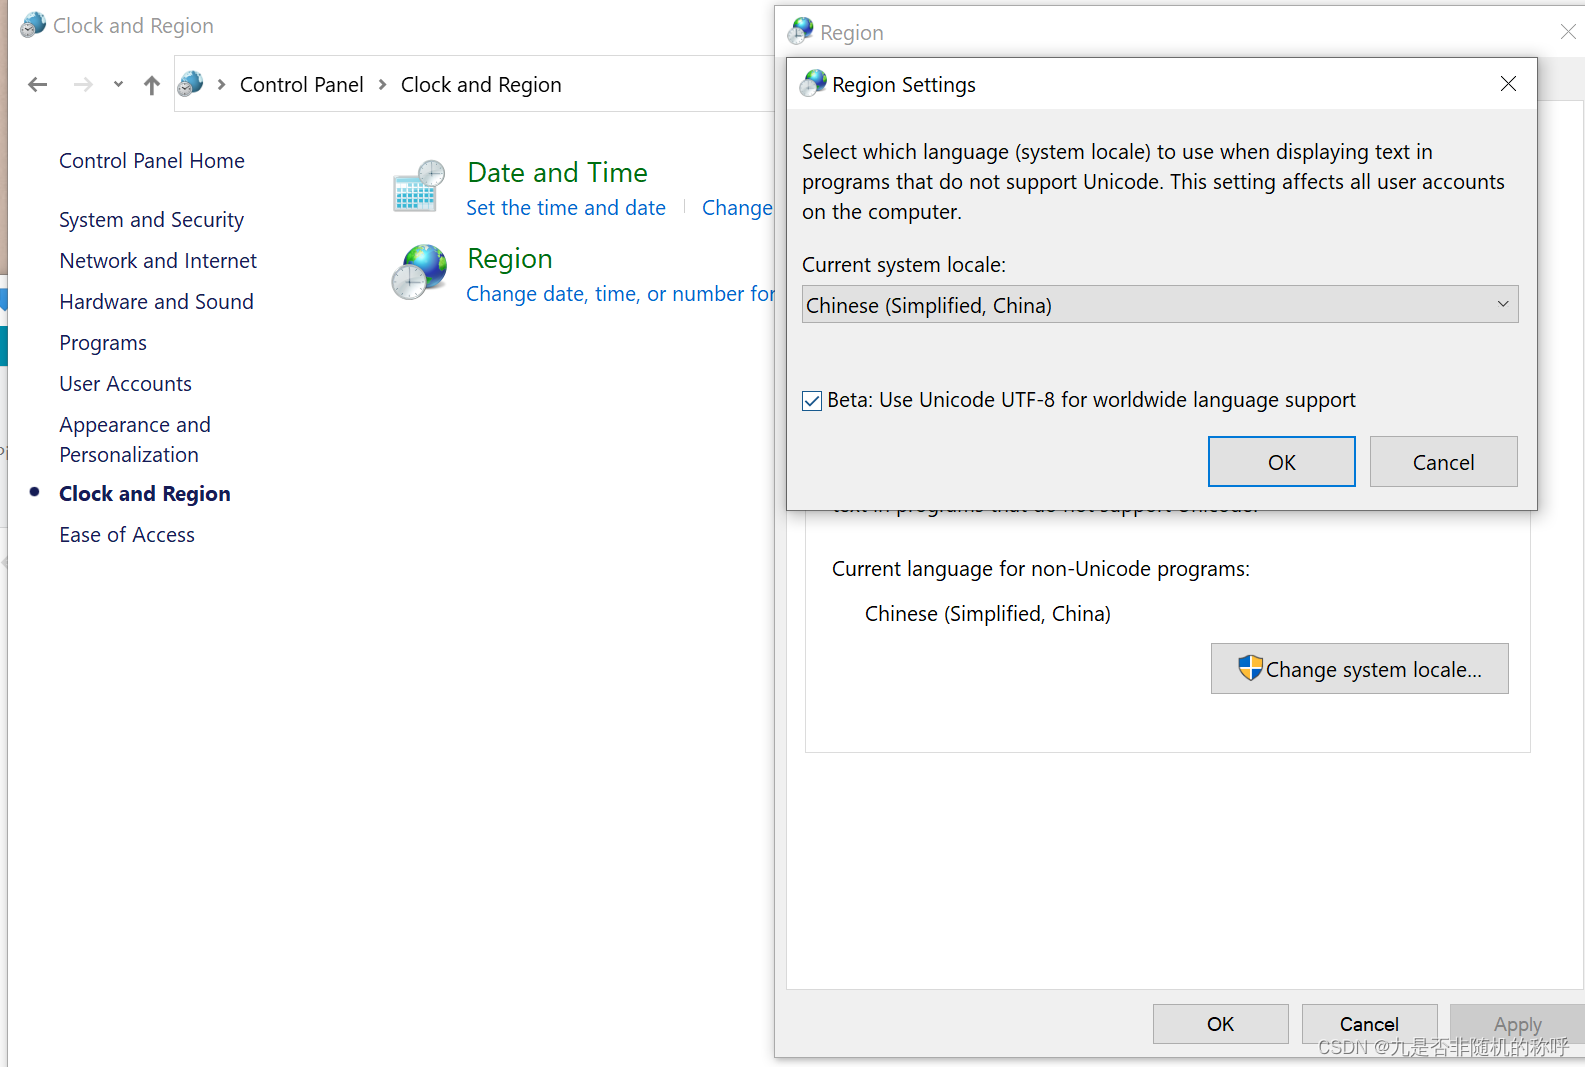Open Ease of Access category
The width and height of the screenshot is (1585, 1067).
(x=127, y=535)
